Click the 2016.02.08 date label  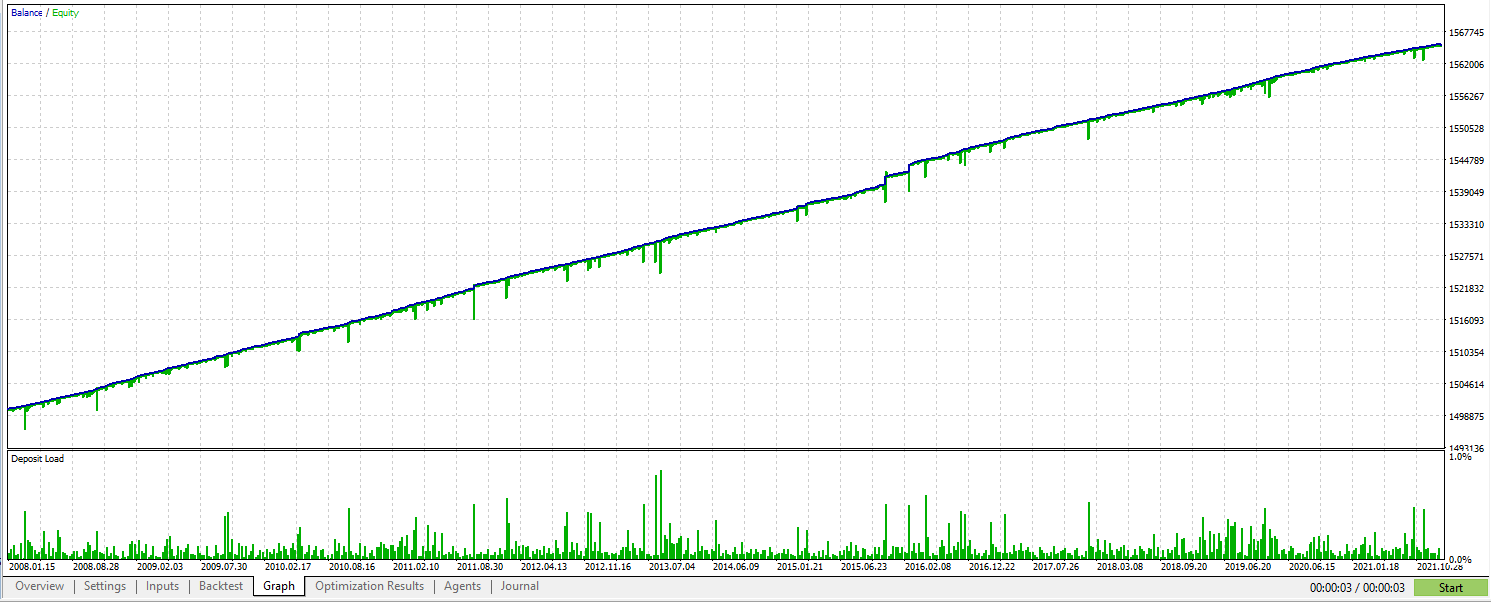coord(928,567)
